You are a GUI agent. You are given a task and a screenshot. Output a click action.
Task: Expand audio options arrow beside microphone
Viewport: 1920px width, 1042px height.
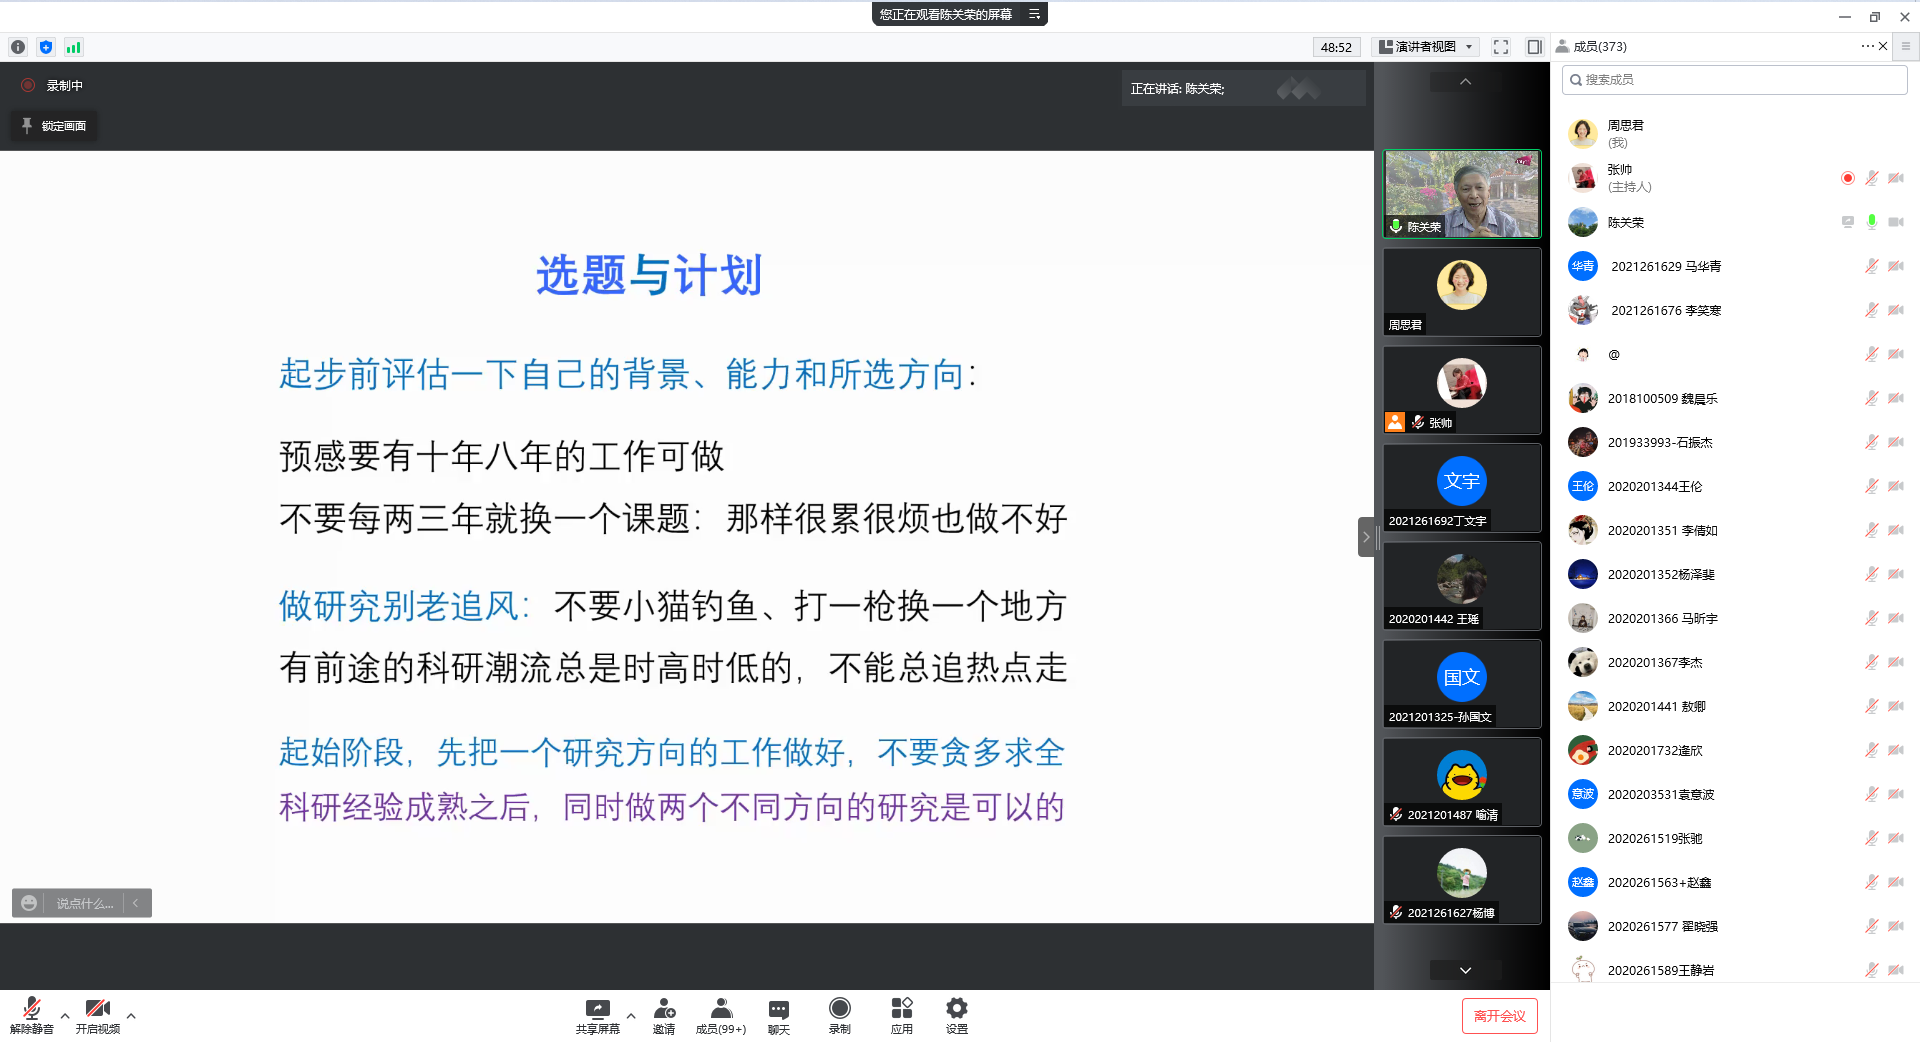[65, 1016]
